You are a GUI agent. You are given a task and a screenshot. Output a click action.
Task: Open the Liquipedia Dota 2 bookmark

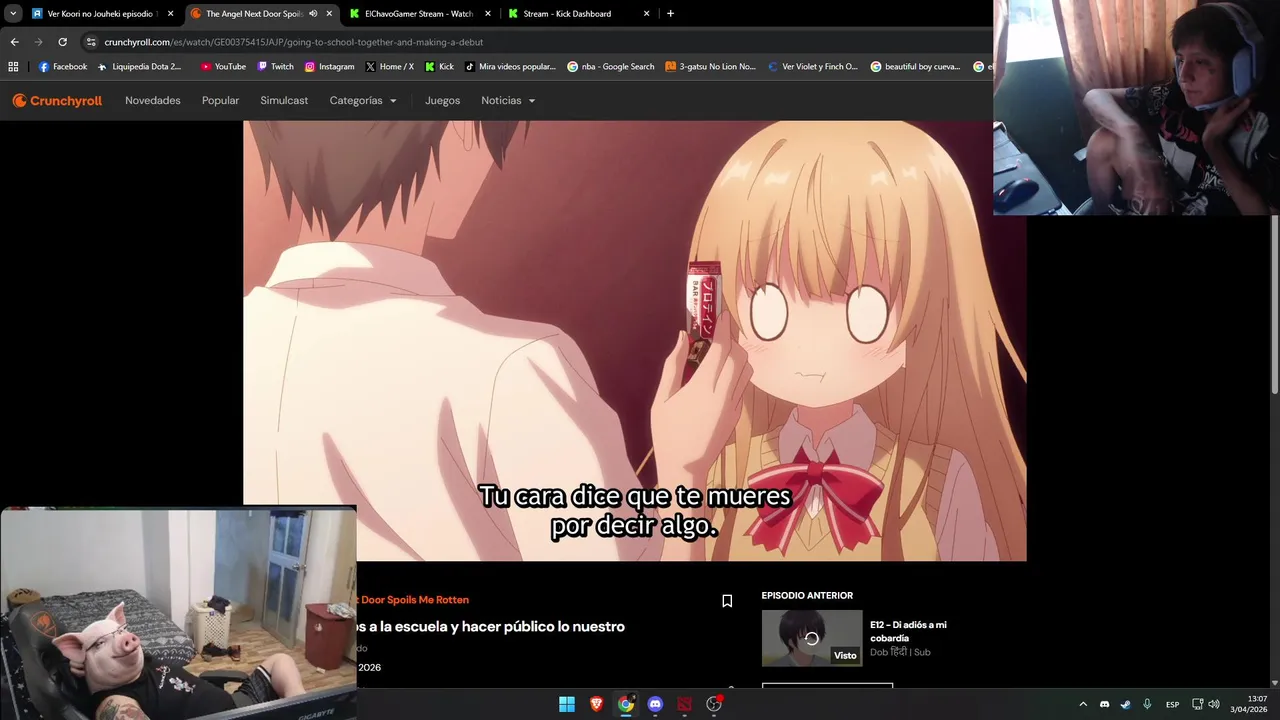139,67
